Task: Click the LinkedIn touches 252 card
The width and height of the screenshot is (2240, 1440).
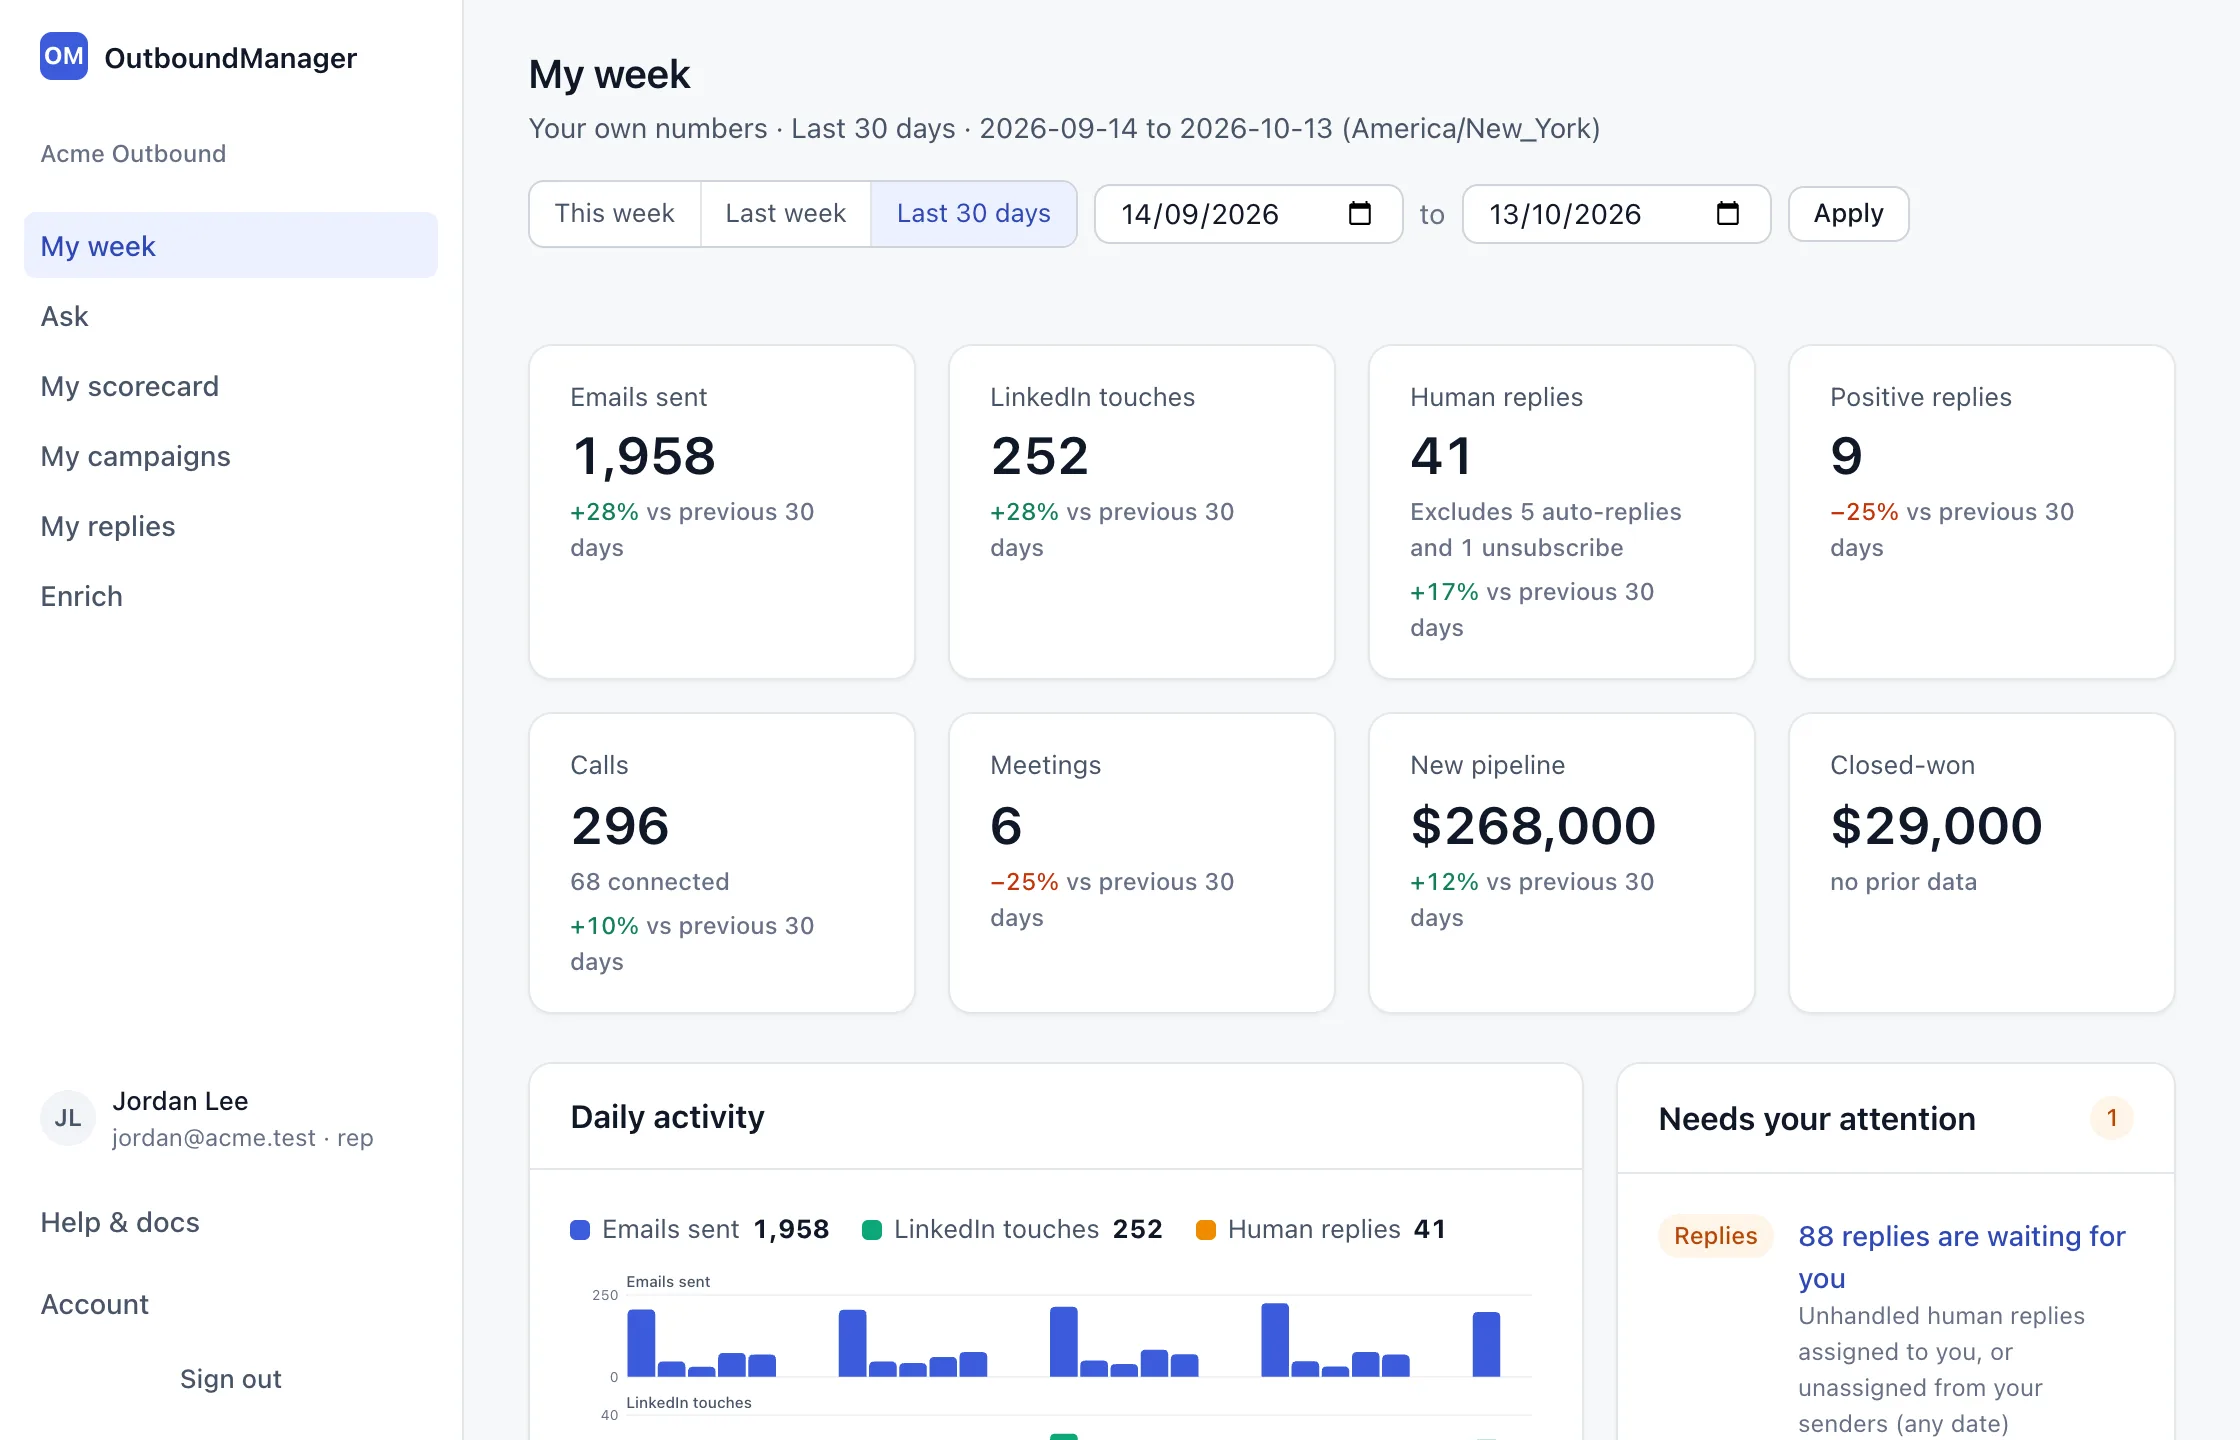Action: pos(1142,512)
